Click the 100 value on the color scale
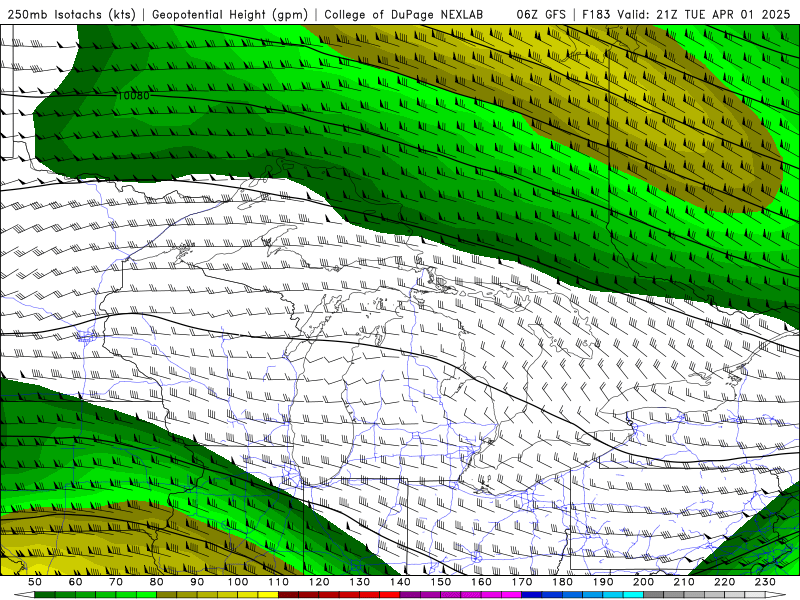Screen dimensions: 800x600 (238, 582)
